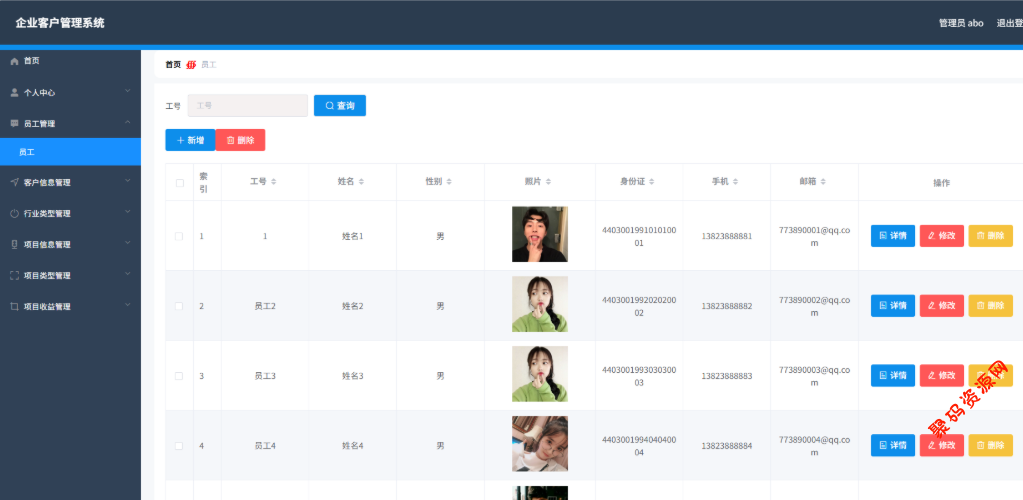Image resolution: width=1023 pixels, height=500 pixels.
Task: Click the 行业类型管理 sidebar icon
Action: pos(14,214)
